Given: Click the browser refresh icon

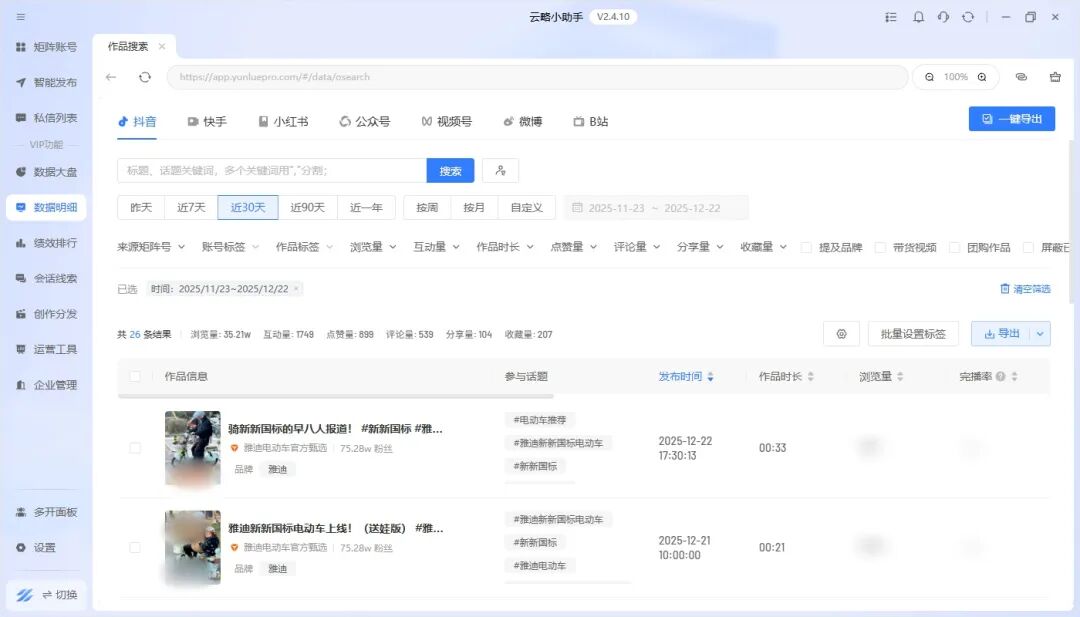Looking at the screenshot, I should (x=145, y=77).
